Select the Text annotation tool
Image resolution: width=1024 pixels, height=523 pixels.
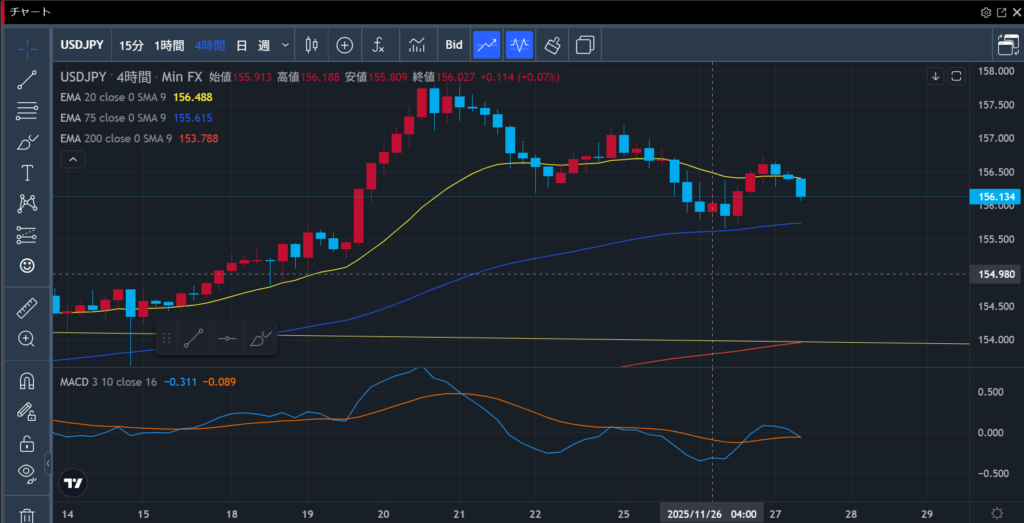[27, 173]
